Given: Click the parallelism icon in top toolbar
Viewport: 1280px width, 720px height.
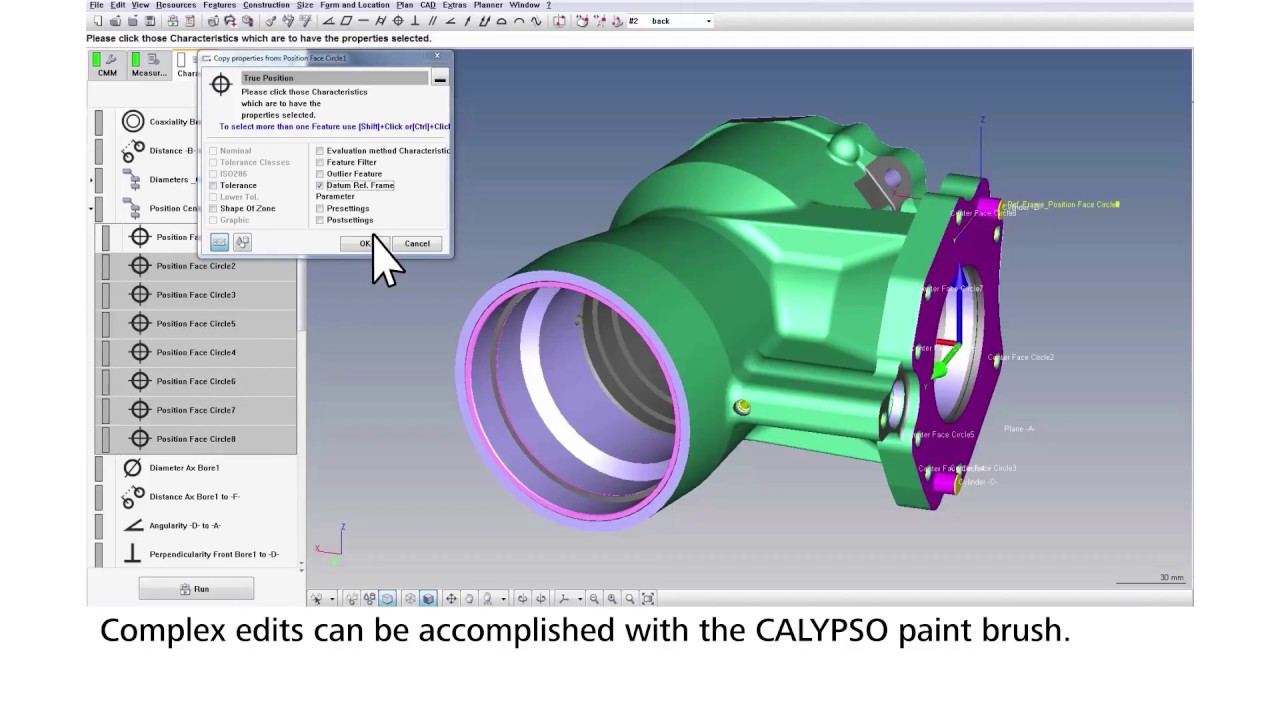Looking at the screenshot, I should pos(432,21).
